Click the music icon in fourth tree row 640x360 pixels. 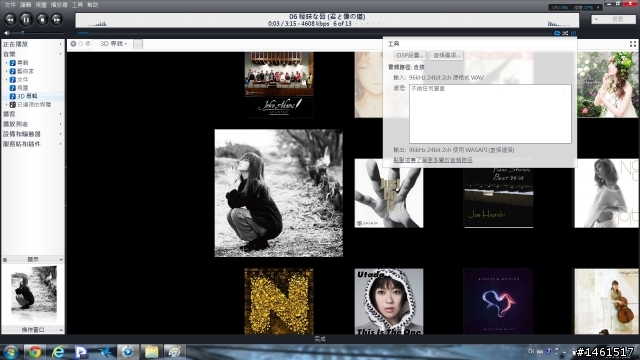(x=13, y=88)
